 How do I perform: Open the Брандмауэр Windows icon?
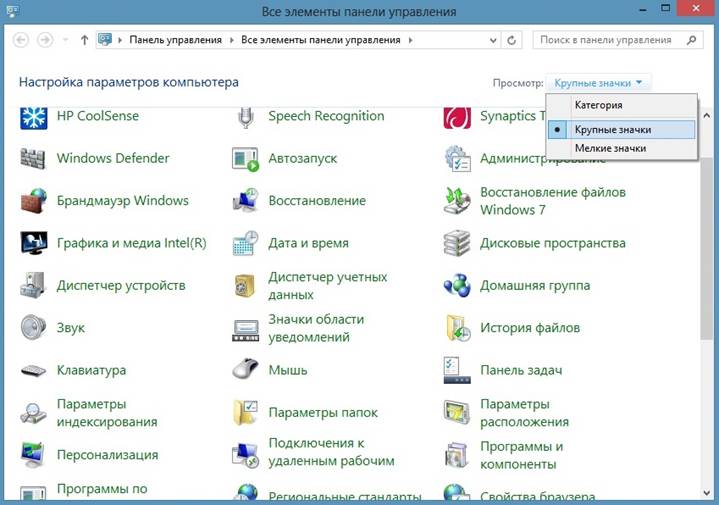click(x=33, y=201)
